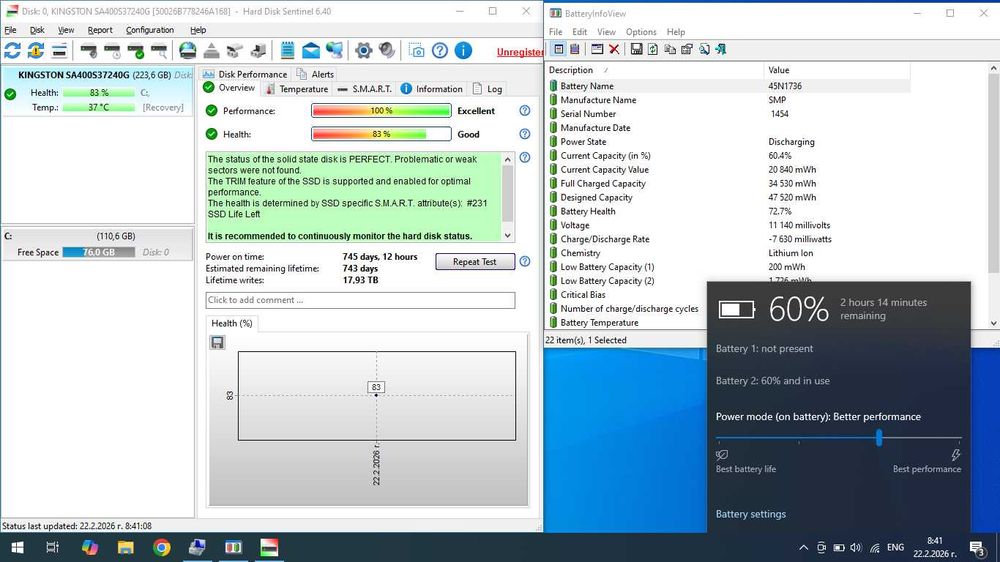Click BatteryInfoView list scrollbar down arrow

pos(994,323)
